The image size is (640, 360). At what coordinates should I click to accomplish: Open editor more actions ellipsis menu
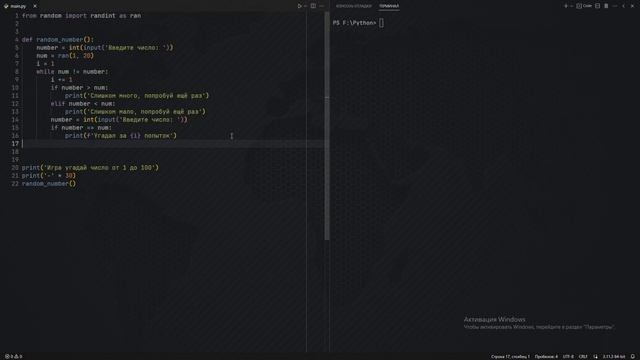(x=322, y=6)
